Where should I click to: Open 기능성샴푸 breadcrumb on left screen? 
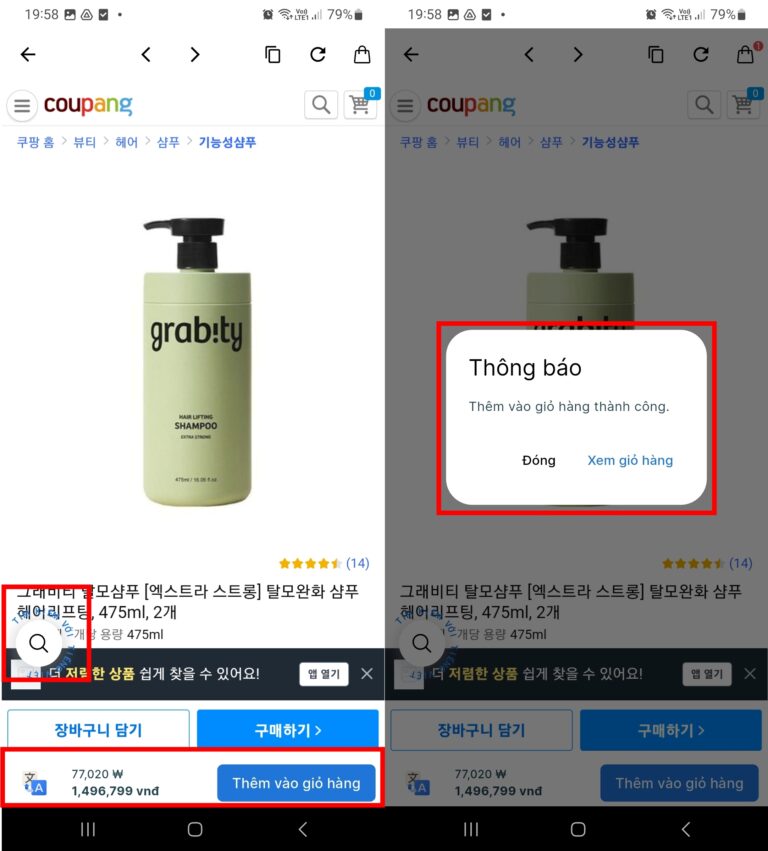click(227, 142)
